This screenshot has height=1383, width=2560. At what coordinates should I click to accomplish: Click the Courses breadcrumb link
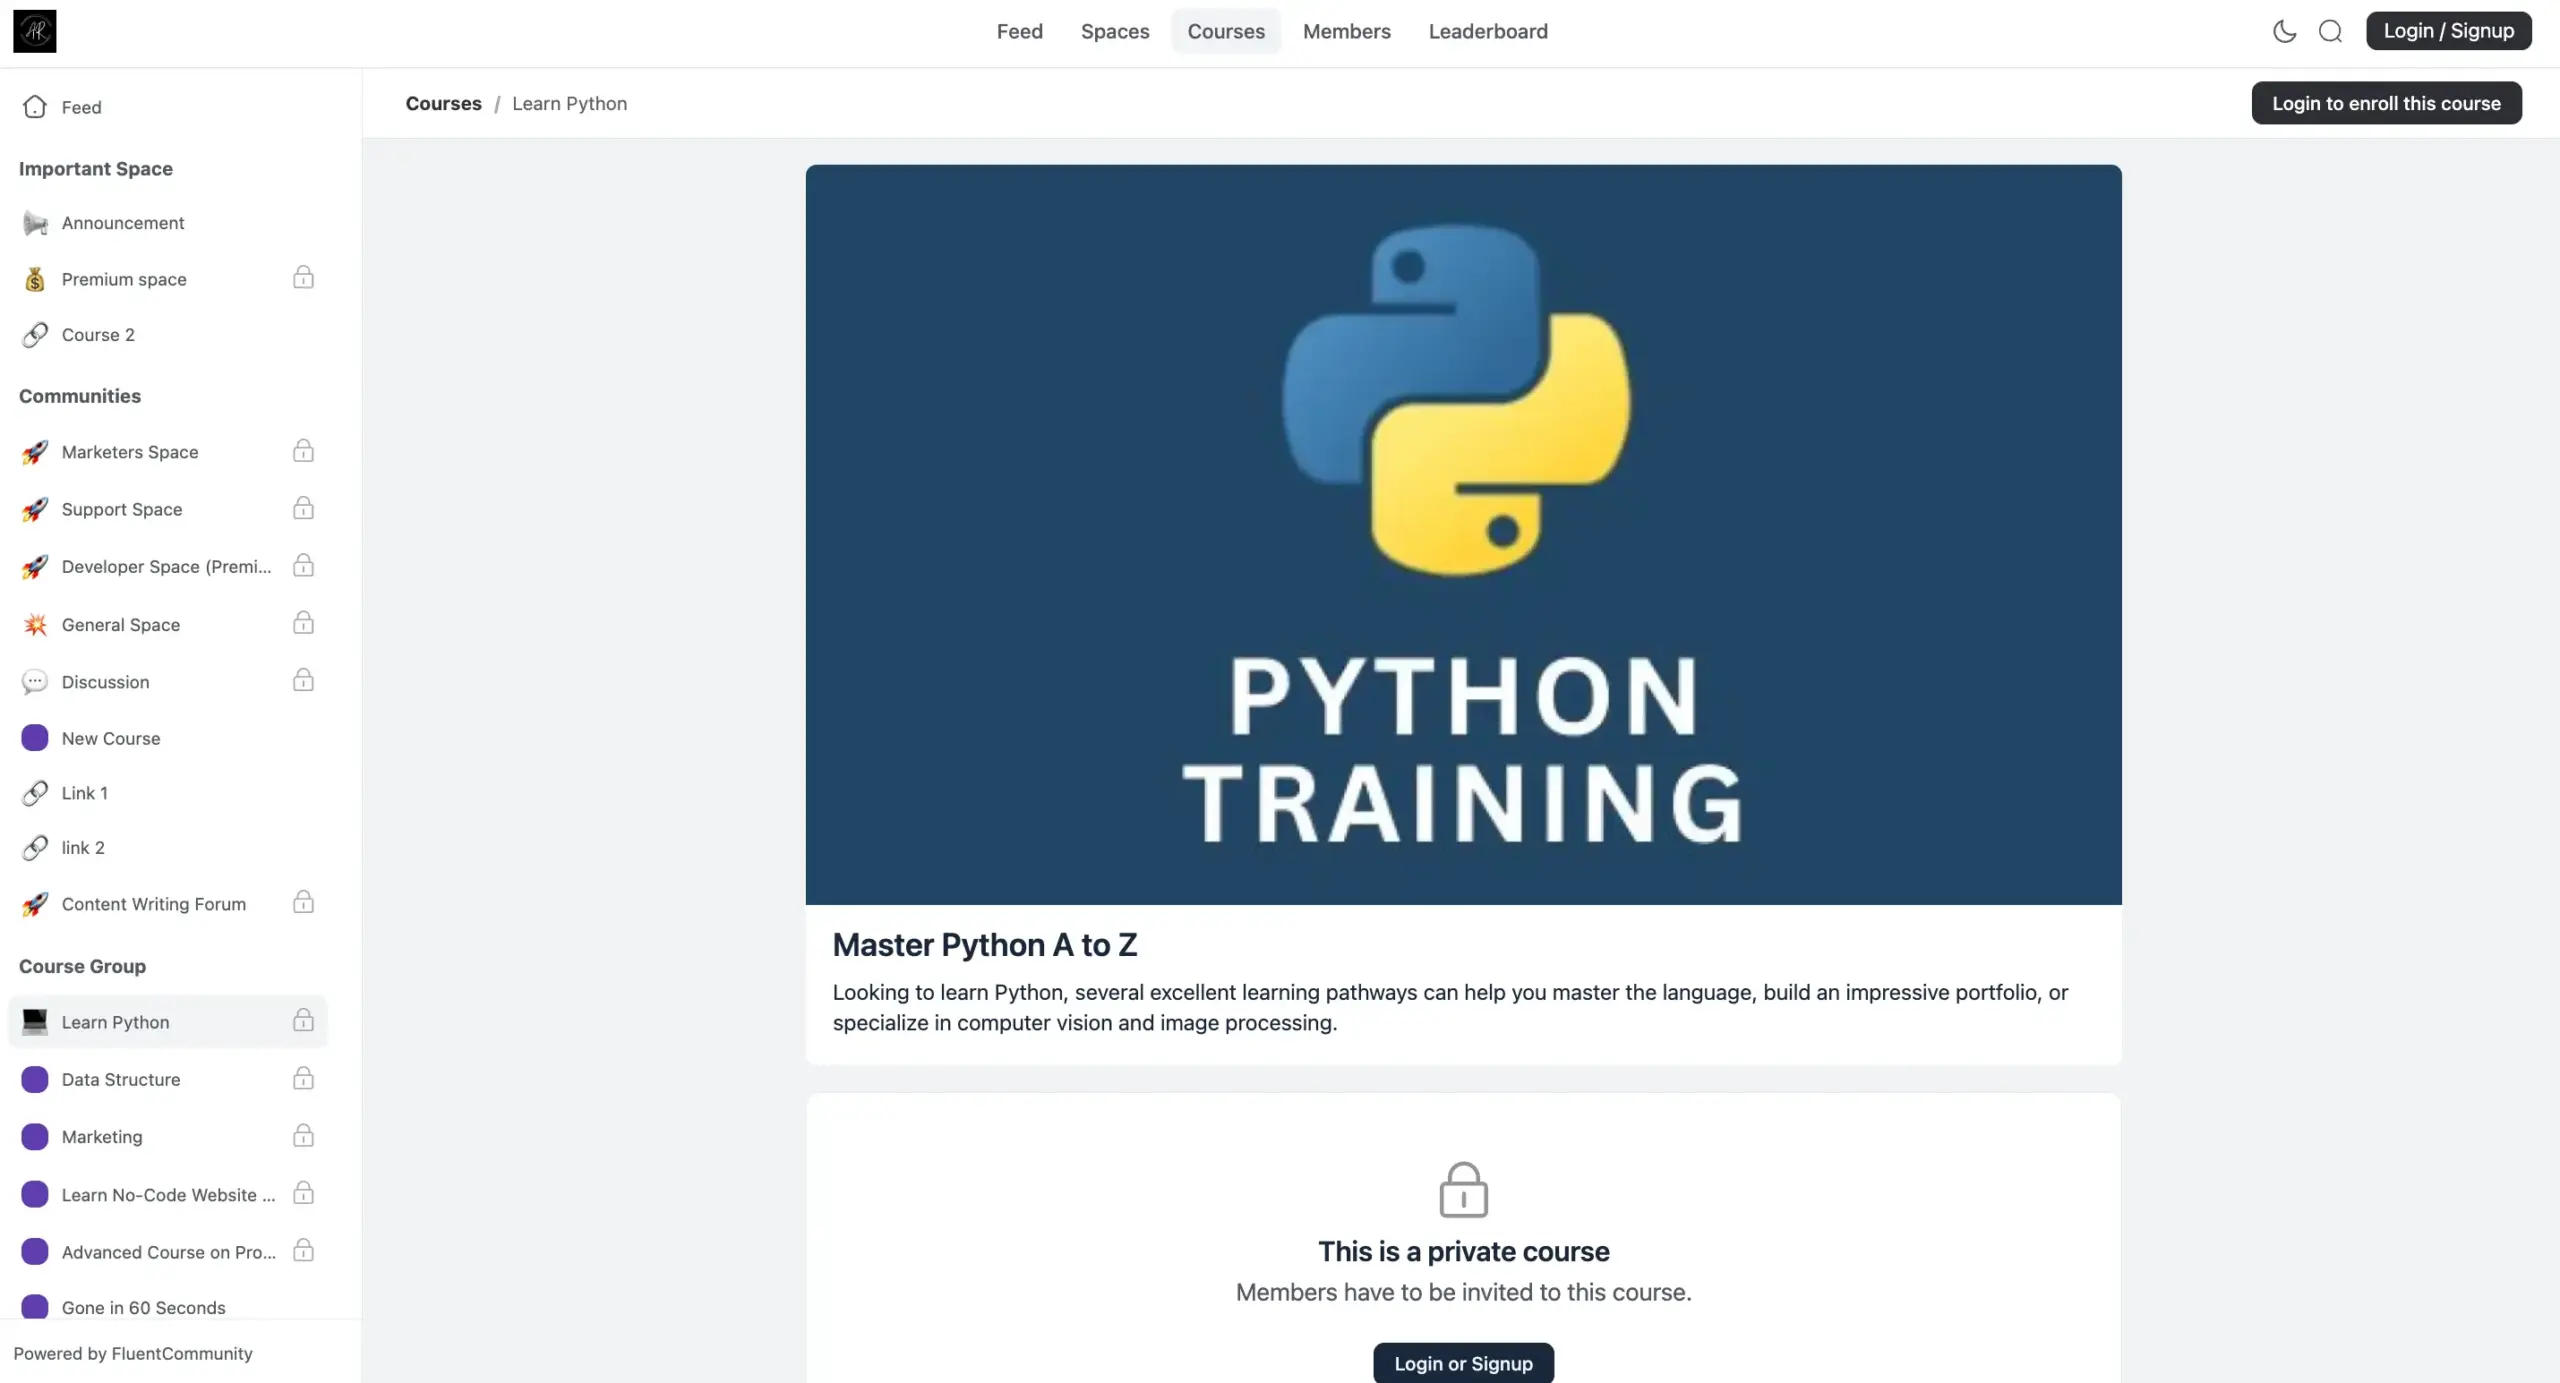[x=443, y=103]
